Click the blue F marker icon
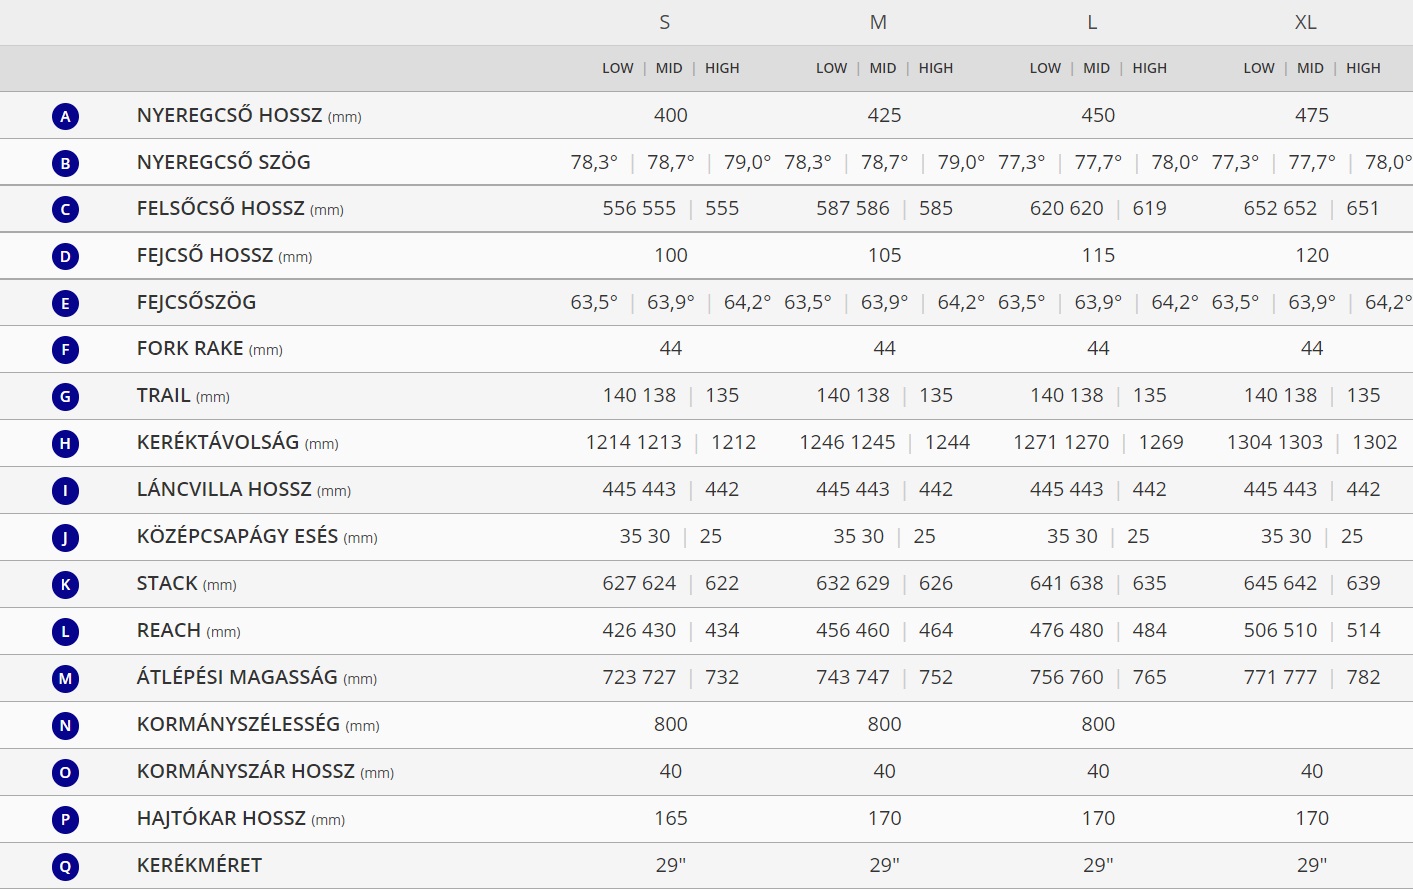 click(x=65, y=350)
